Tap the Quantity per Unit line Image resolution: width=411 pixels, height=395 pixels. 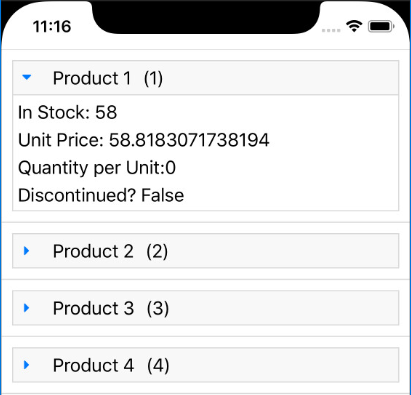tap(97, 168)
